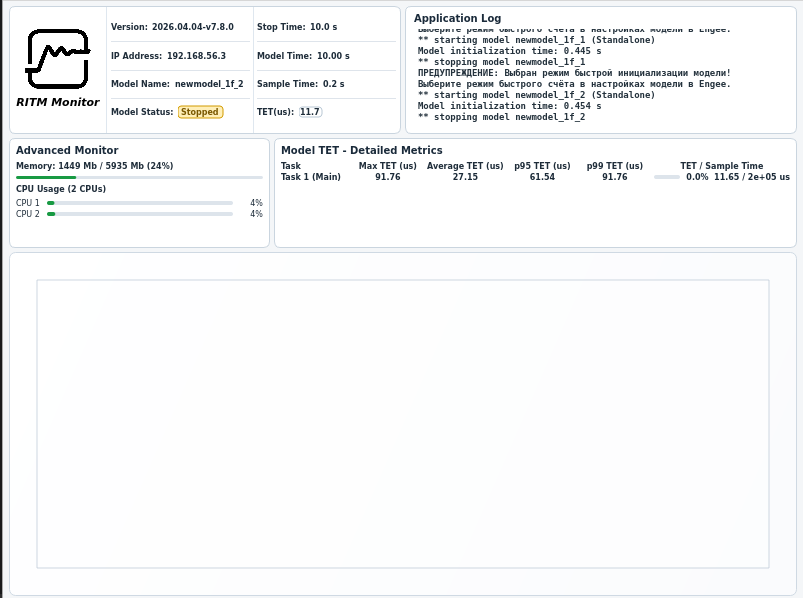Click the CPU 2 4% value
The height and width of the screenshot is (598, 803).
[x=257, y=214]
